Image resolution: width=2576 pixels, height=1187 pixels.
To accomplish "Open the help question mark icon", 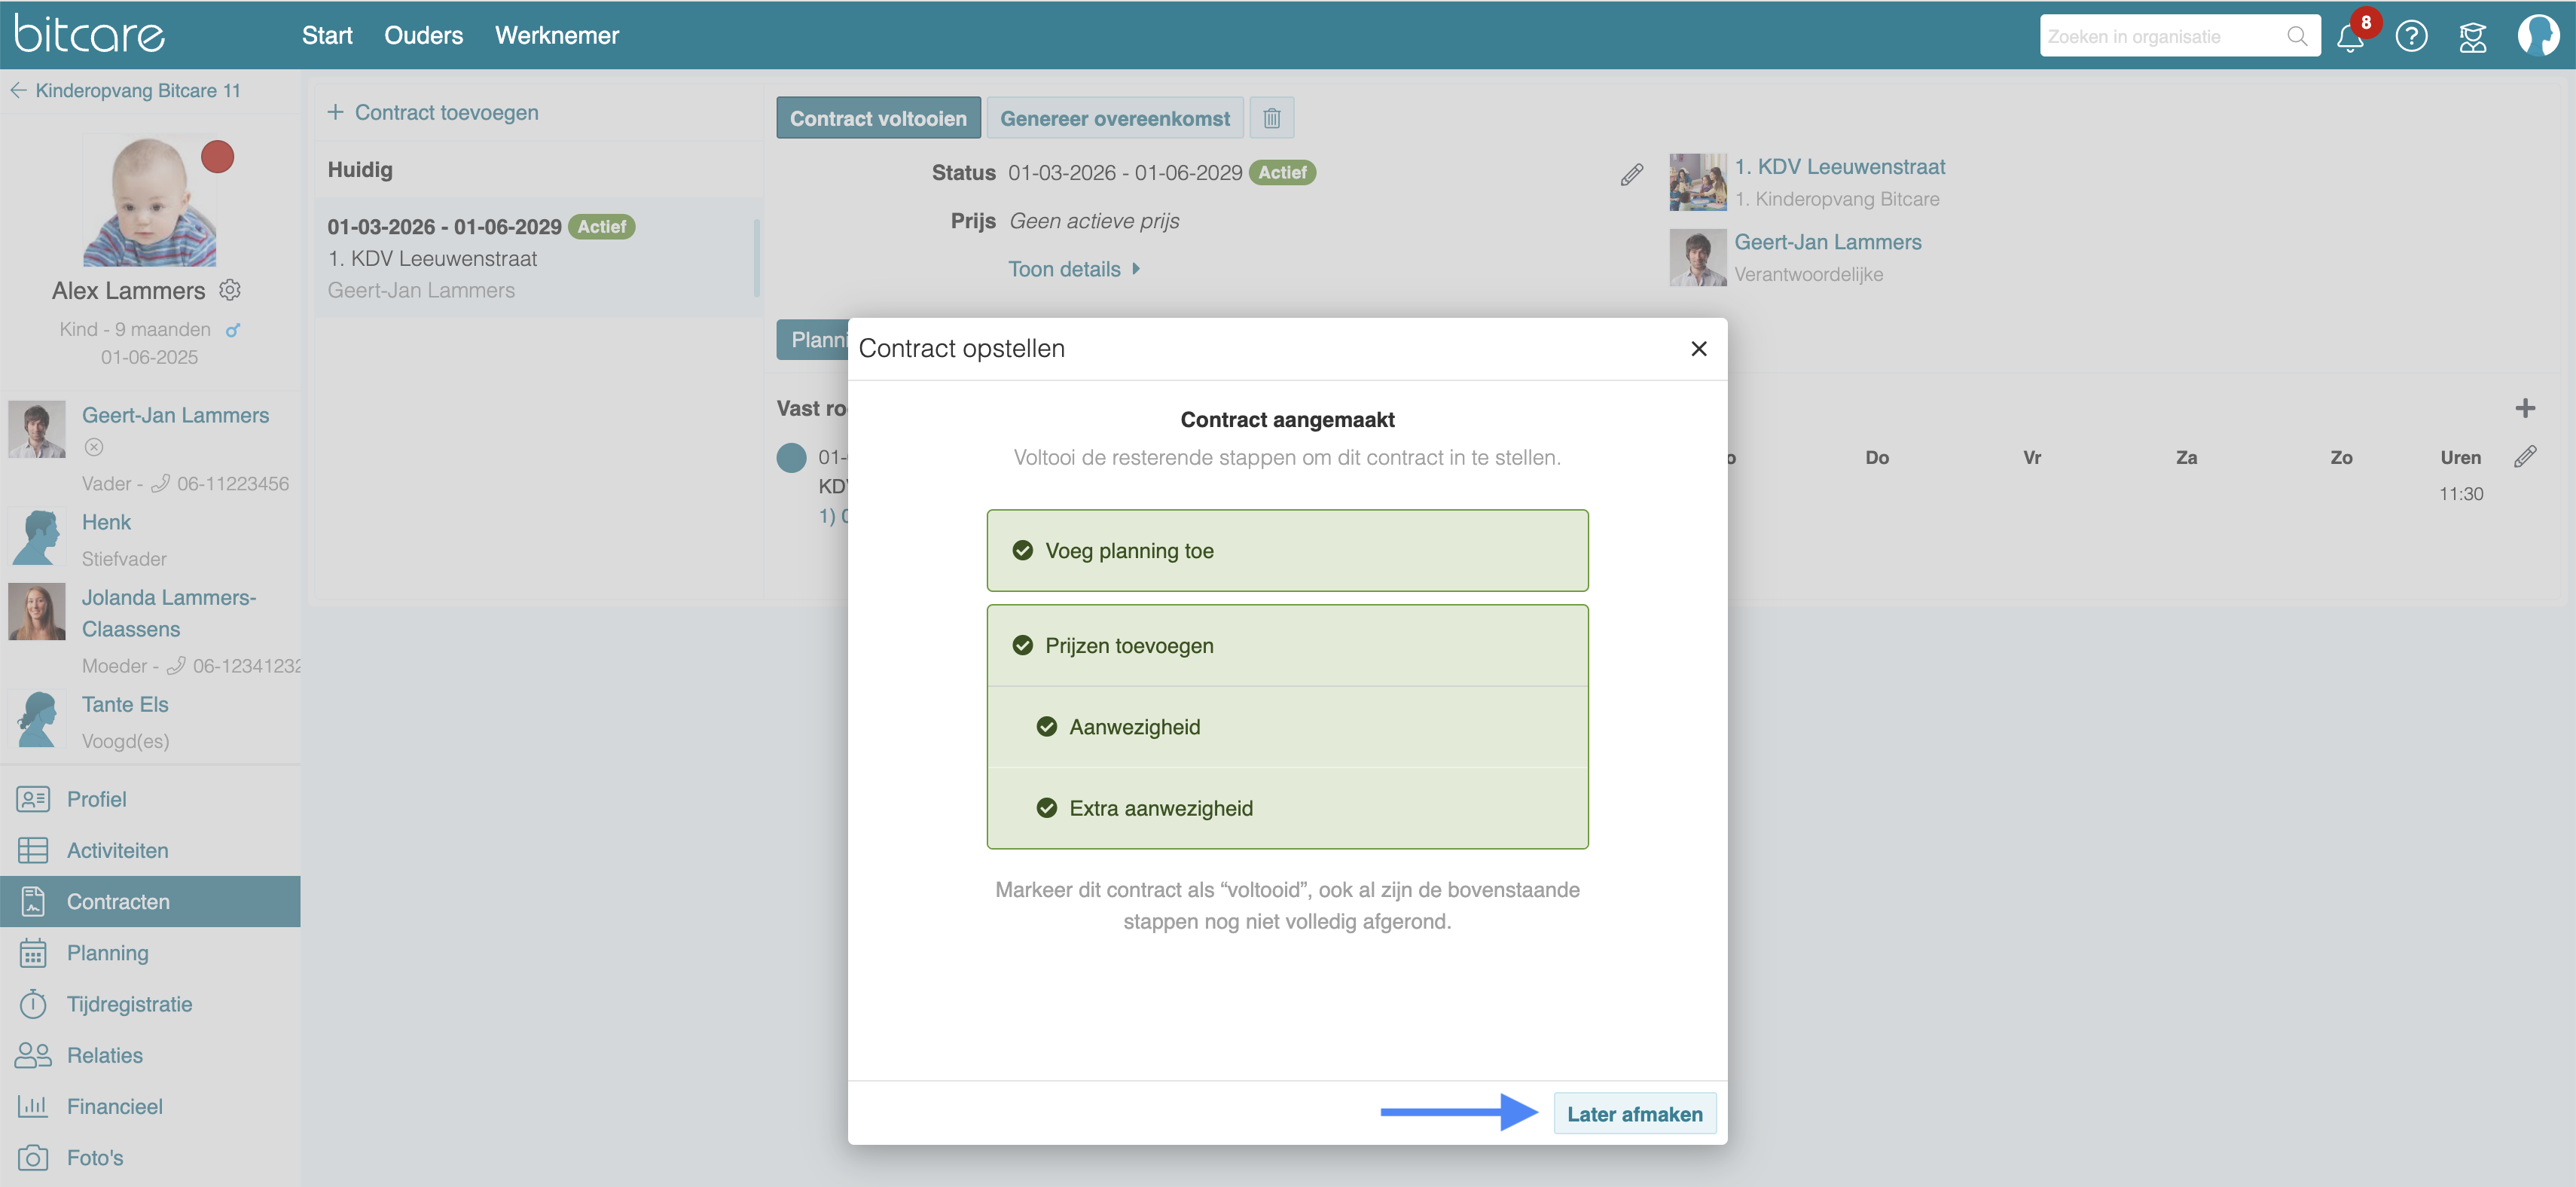I will click(x=2411, y=37).
